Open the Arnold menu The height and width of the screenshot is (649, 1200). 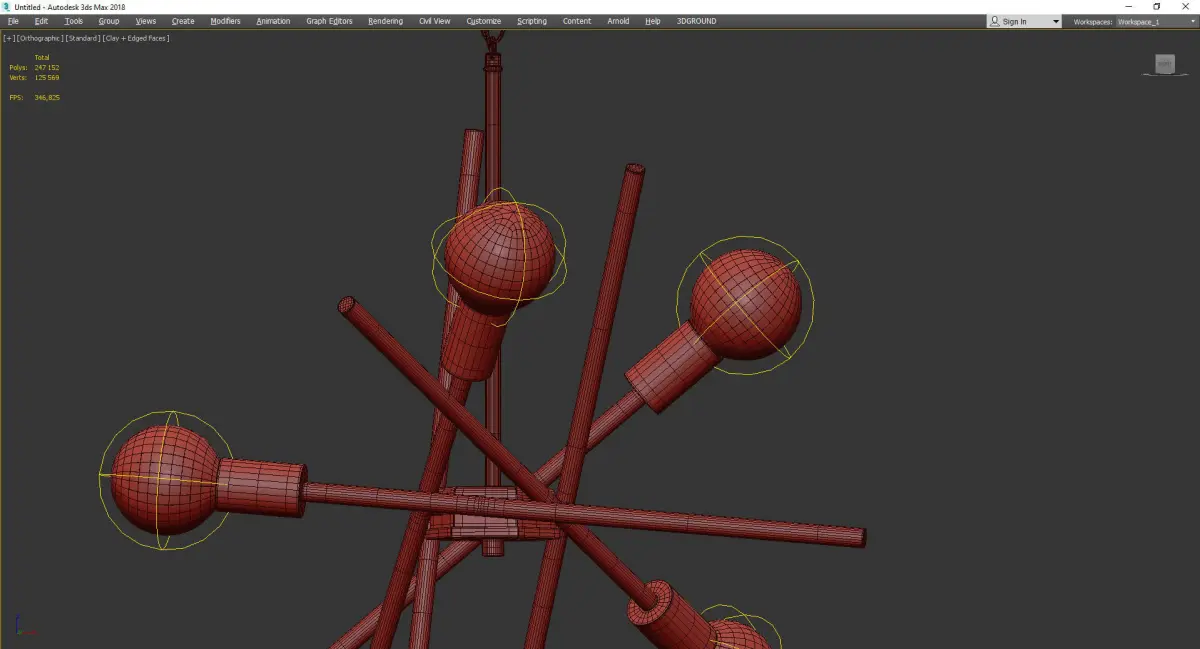click(x=619, y=21)
